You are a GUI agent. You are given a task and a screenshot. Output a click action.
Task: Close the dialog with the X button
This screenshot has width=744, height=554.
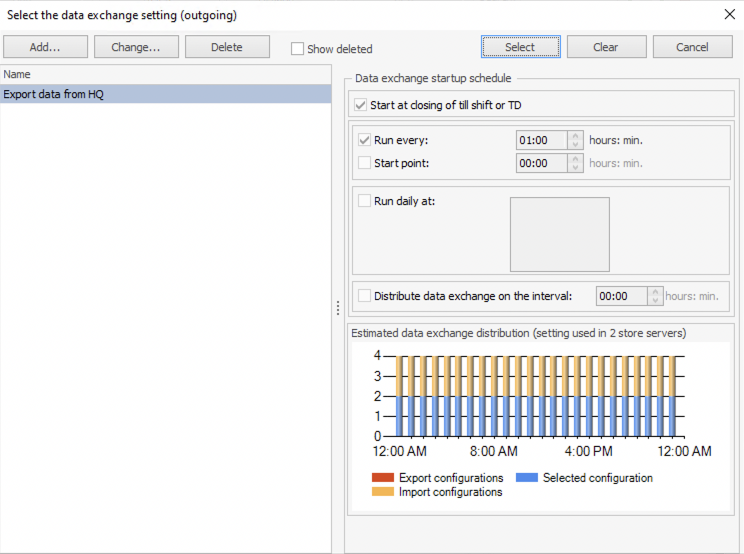pyautogui.click(x=728, y=14)
